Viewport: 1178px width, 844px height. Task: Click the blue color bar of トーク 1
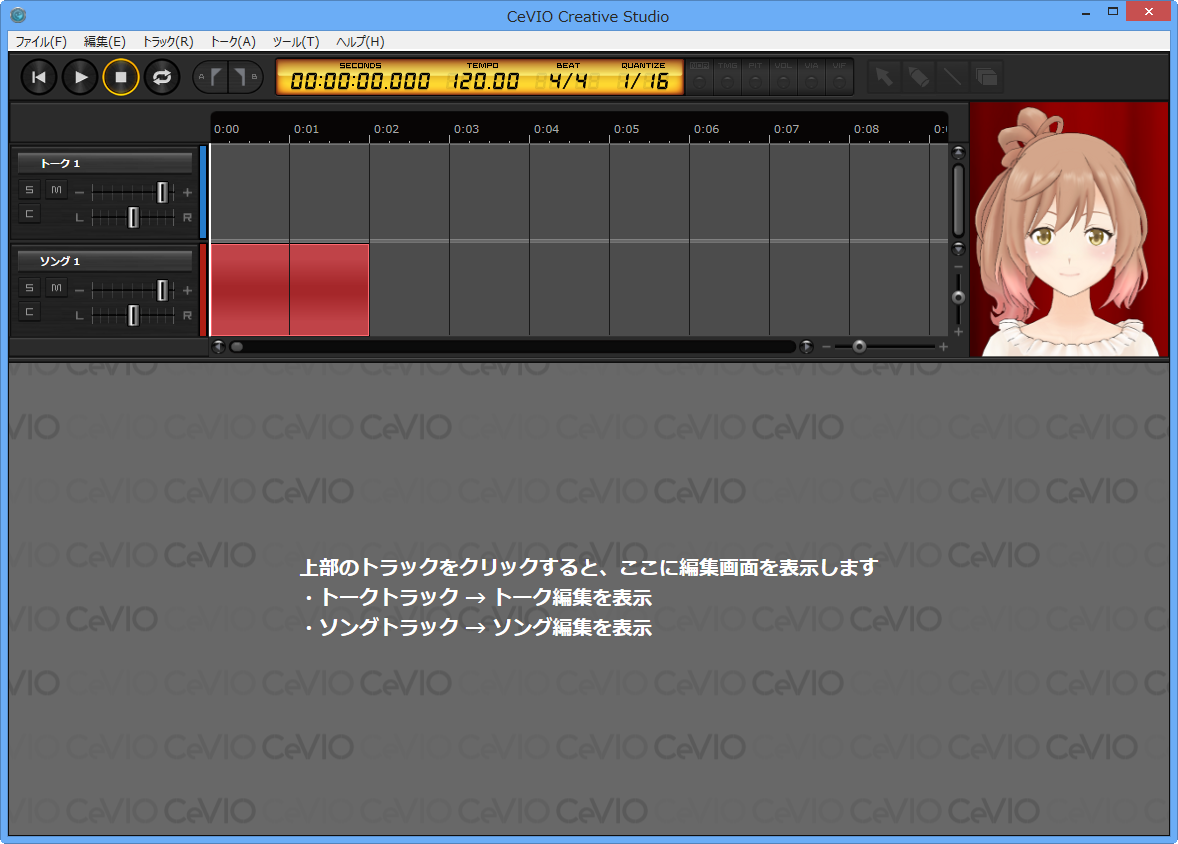point(203,192)
